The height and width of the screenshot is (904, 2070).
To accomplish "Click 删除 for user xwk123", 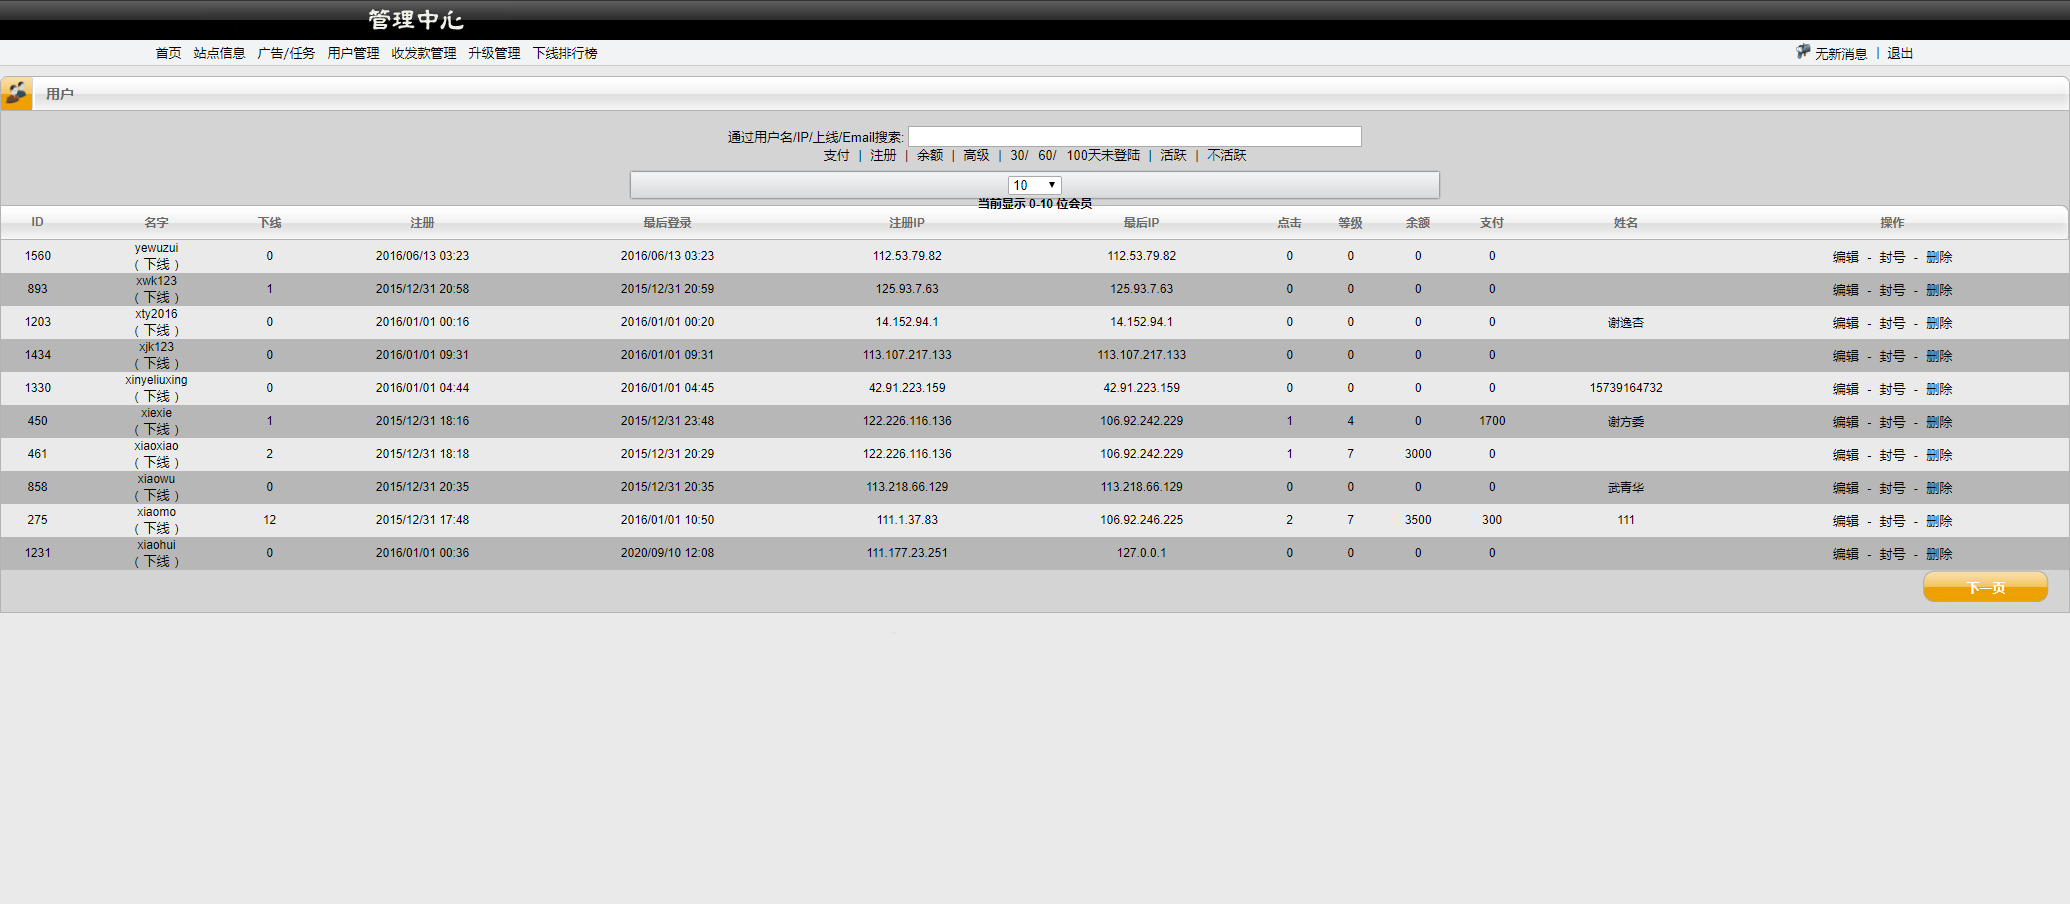I will [x=1939, y=290].
